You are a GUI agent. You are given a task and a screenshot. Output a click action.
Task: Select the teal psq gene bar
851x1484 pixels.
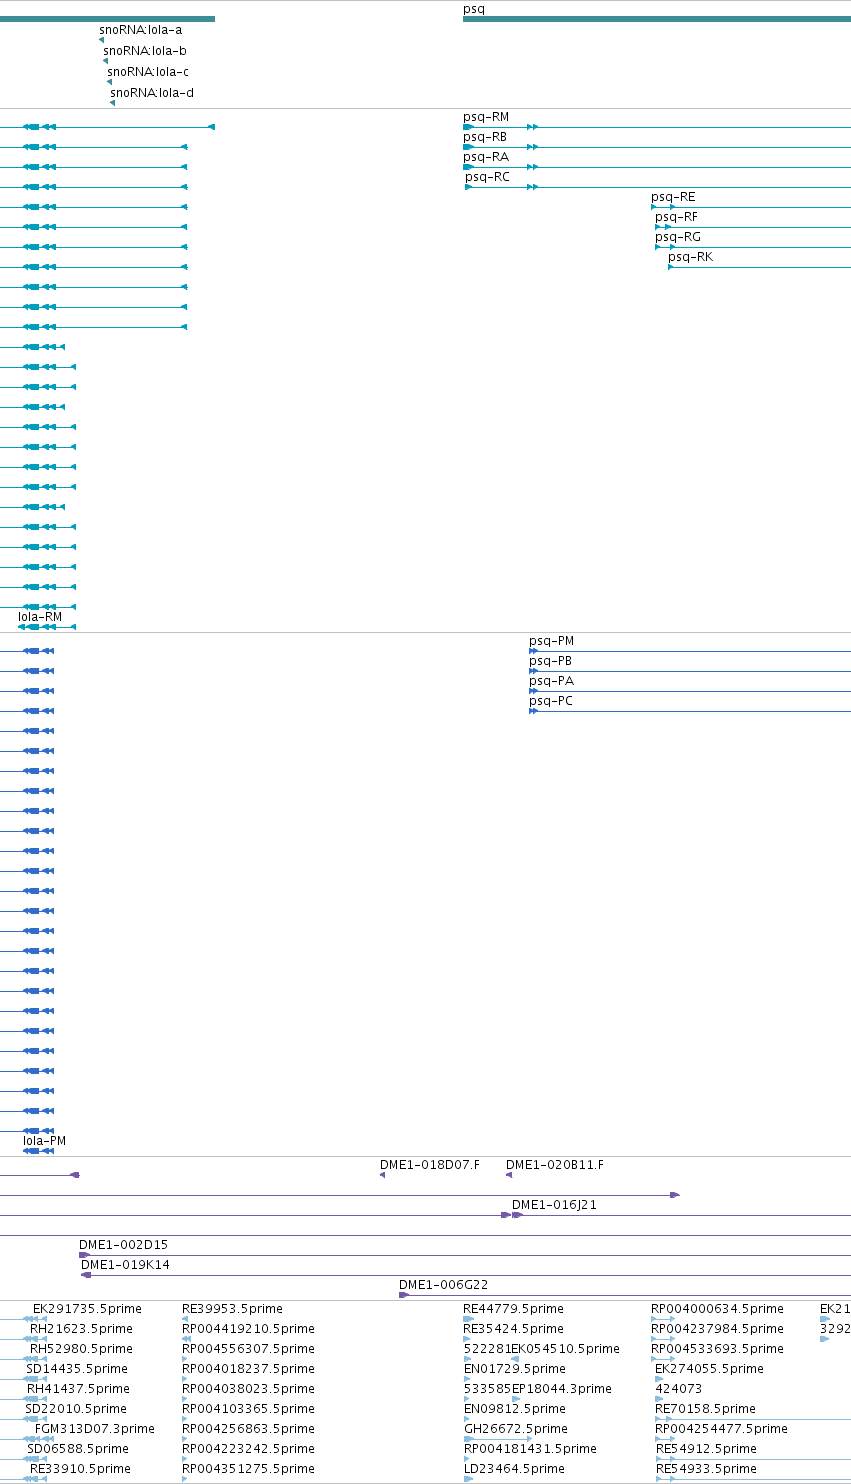pyautogui.click(x=657, y=19)
